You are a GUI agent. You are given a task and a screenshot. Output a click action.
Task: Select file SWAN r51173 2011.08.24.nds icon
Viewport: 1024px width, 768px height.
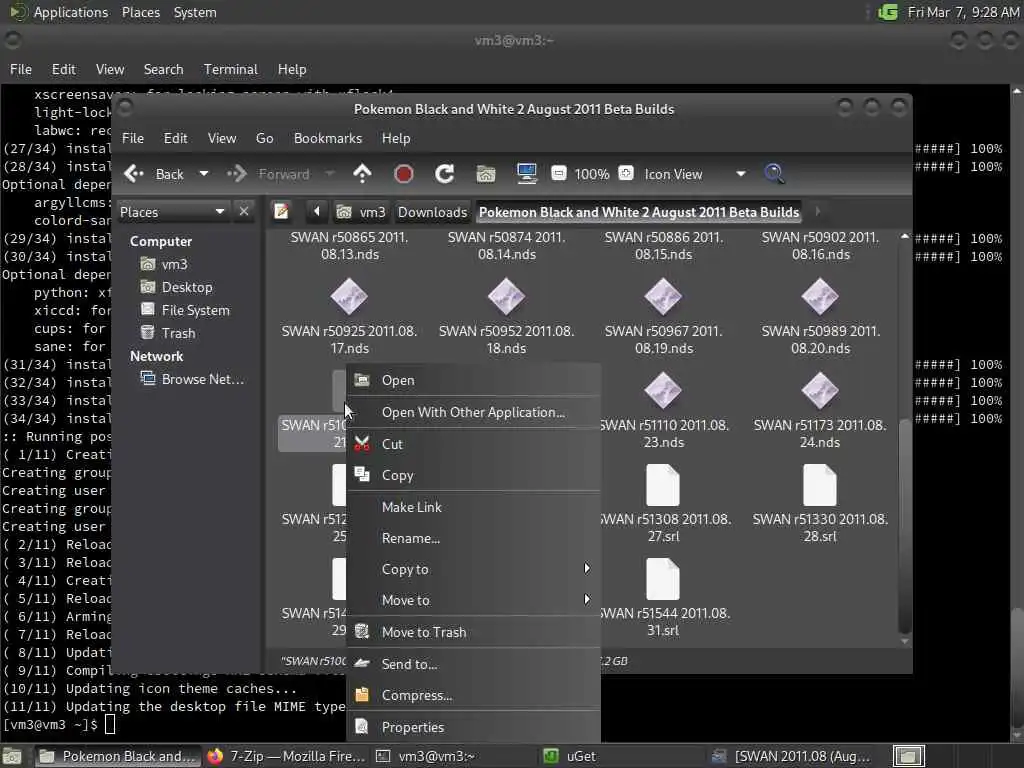[820, 391]
